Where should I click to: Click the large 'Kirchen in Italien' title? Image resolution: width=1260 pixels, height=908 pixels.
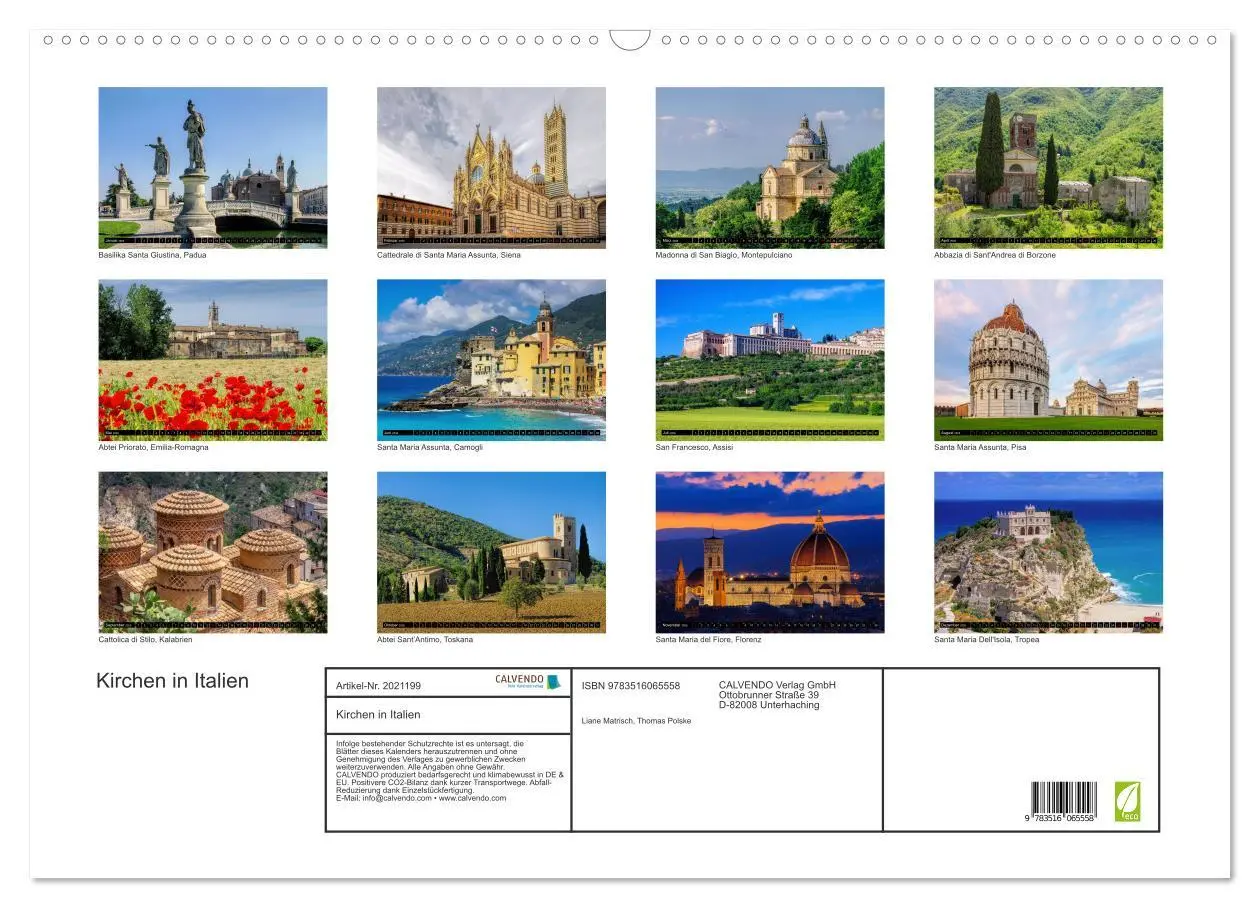172,681
